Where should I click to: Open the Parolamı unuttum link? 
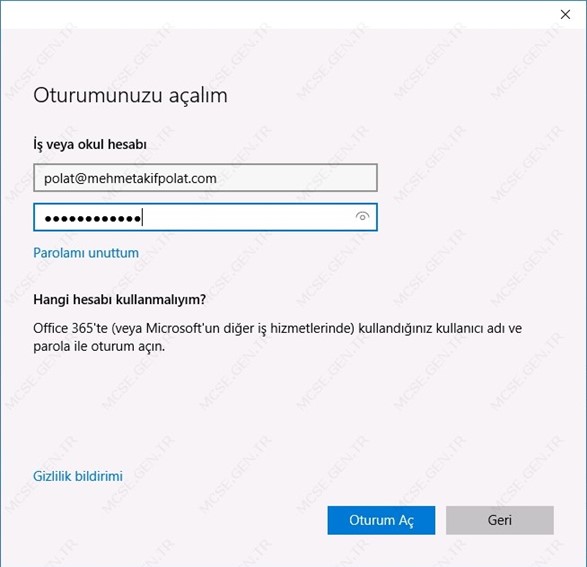[x=86, y=253]
